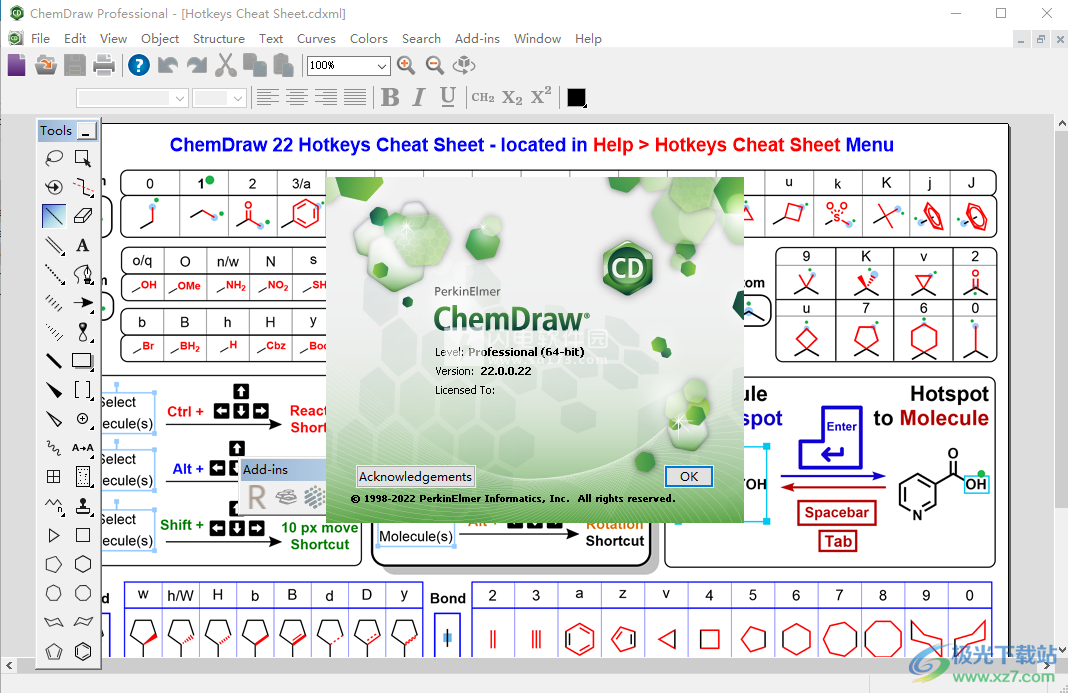The height and width of the screenshot is (693, 1068).
Task: Open the 100% zoom dropdown
Action: (x=381, y=65)
